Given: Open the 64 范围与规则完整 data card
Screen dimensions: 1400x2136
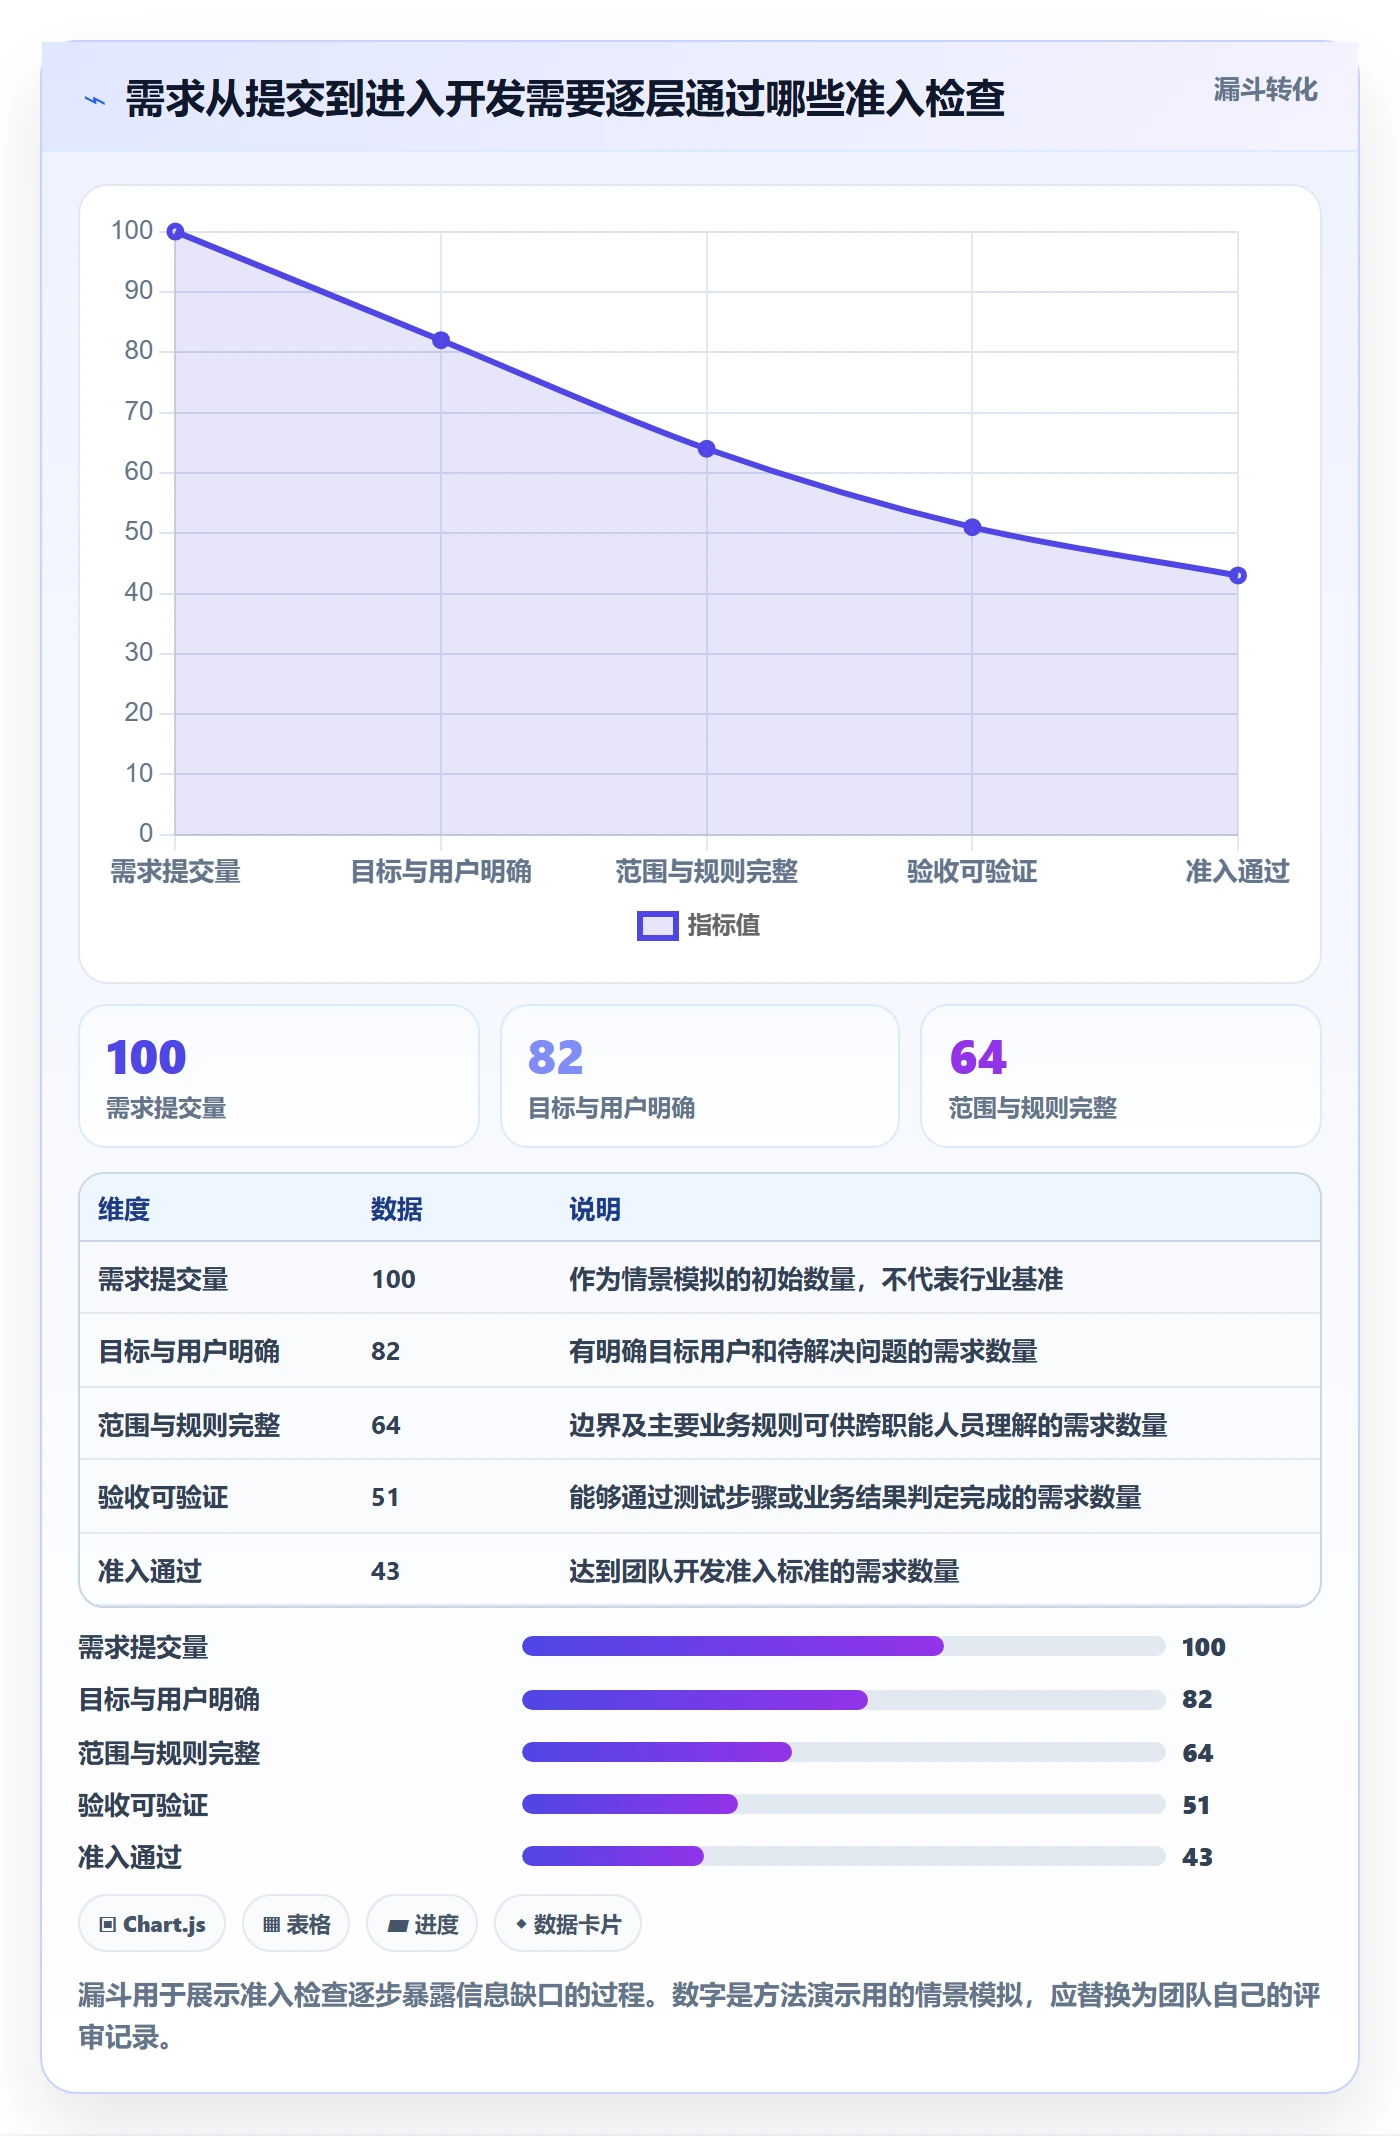Looking at the screenshot, I should (1121, 1076).
